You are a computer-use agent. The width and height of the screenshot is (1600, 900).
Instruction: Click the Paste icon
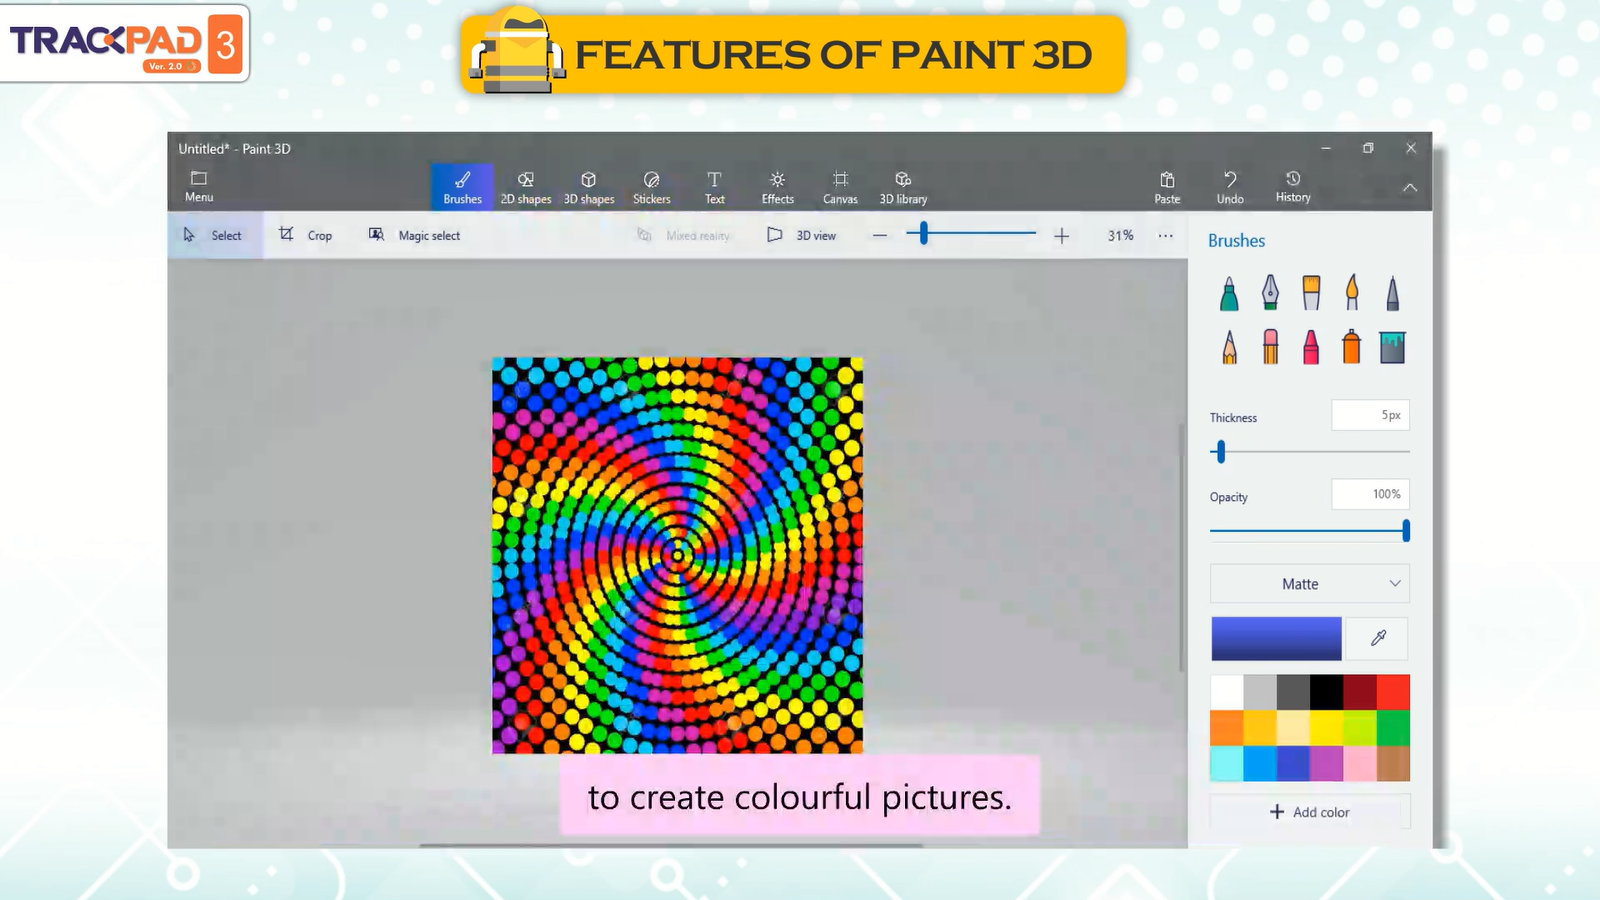[1167, 179]
